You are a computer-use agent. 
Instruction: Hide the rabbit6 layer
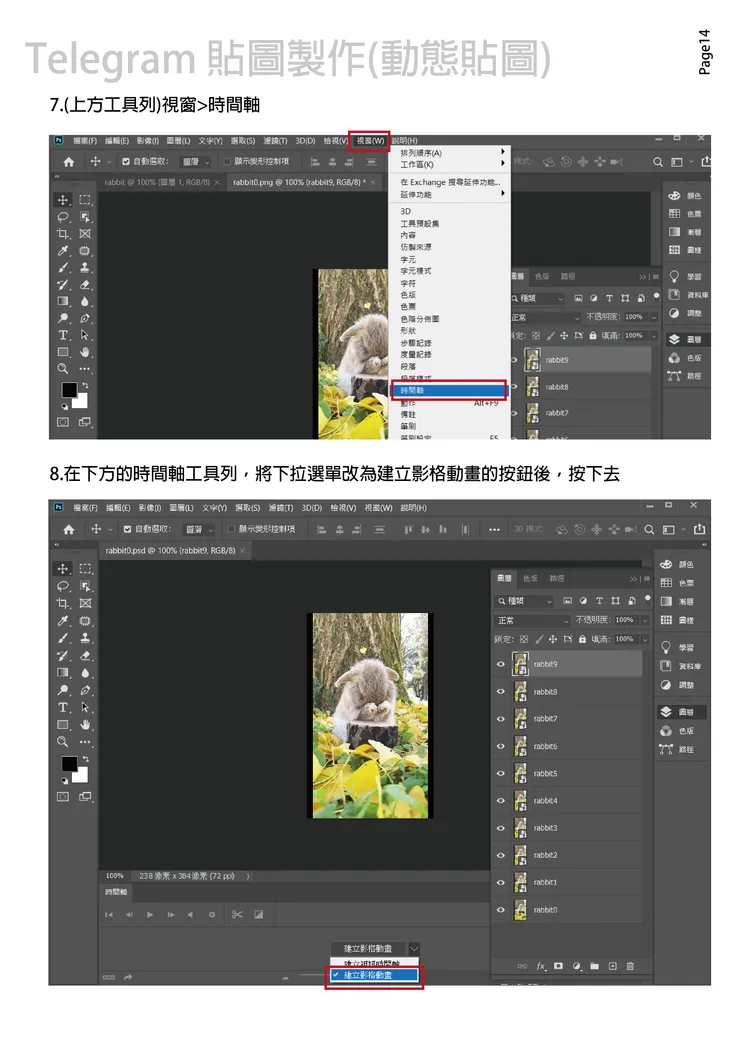coord(500,746)
